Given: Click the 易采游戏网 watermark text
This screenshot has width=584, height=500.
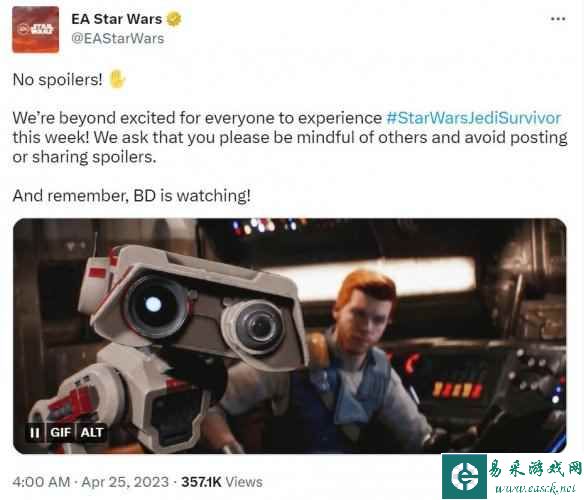Looking at the screenshot, I should click(535, 468).
